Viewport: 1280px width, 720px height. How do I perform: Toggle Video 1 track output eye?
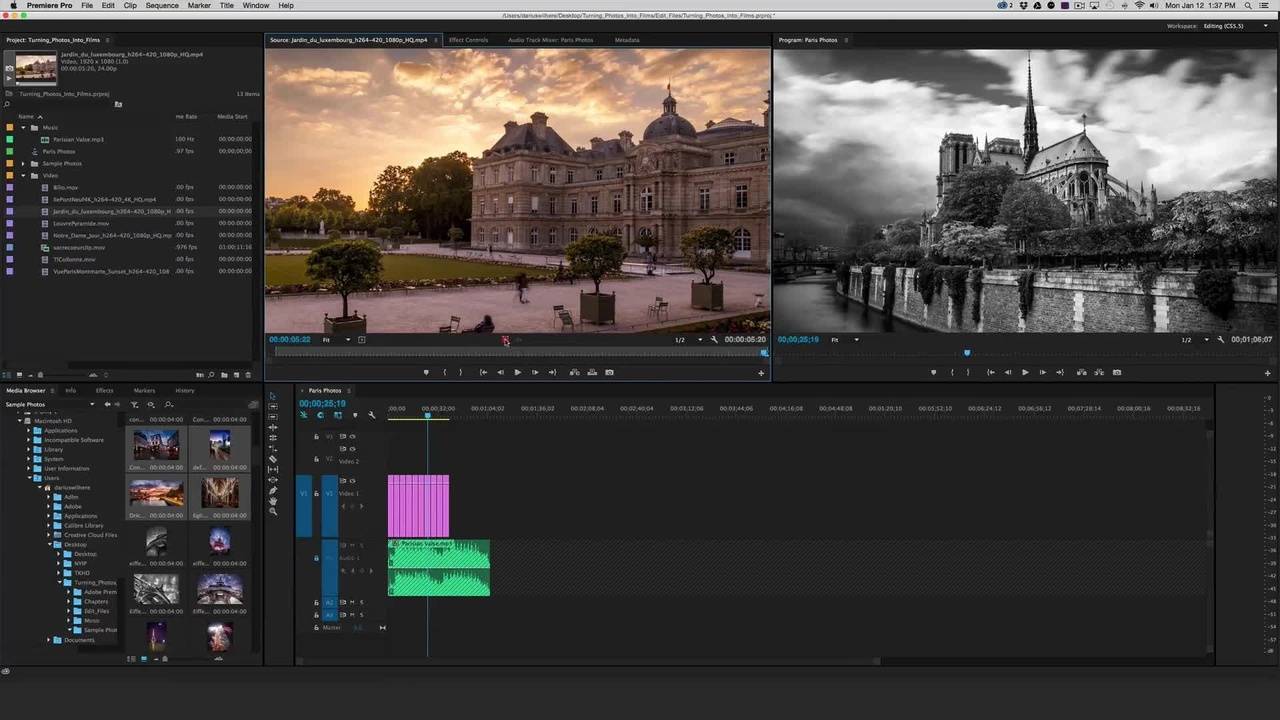coord(353,481)
